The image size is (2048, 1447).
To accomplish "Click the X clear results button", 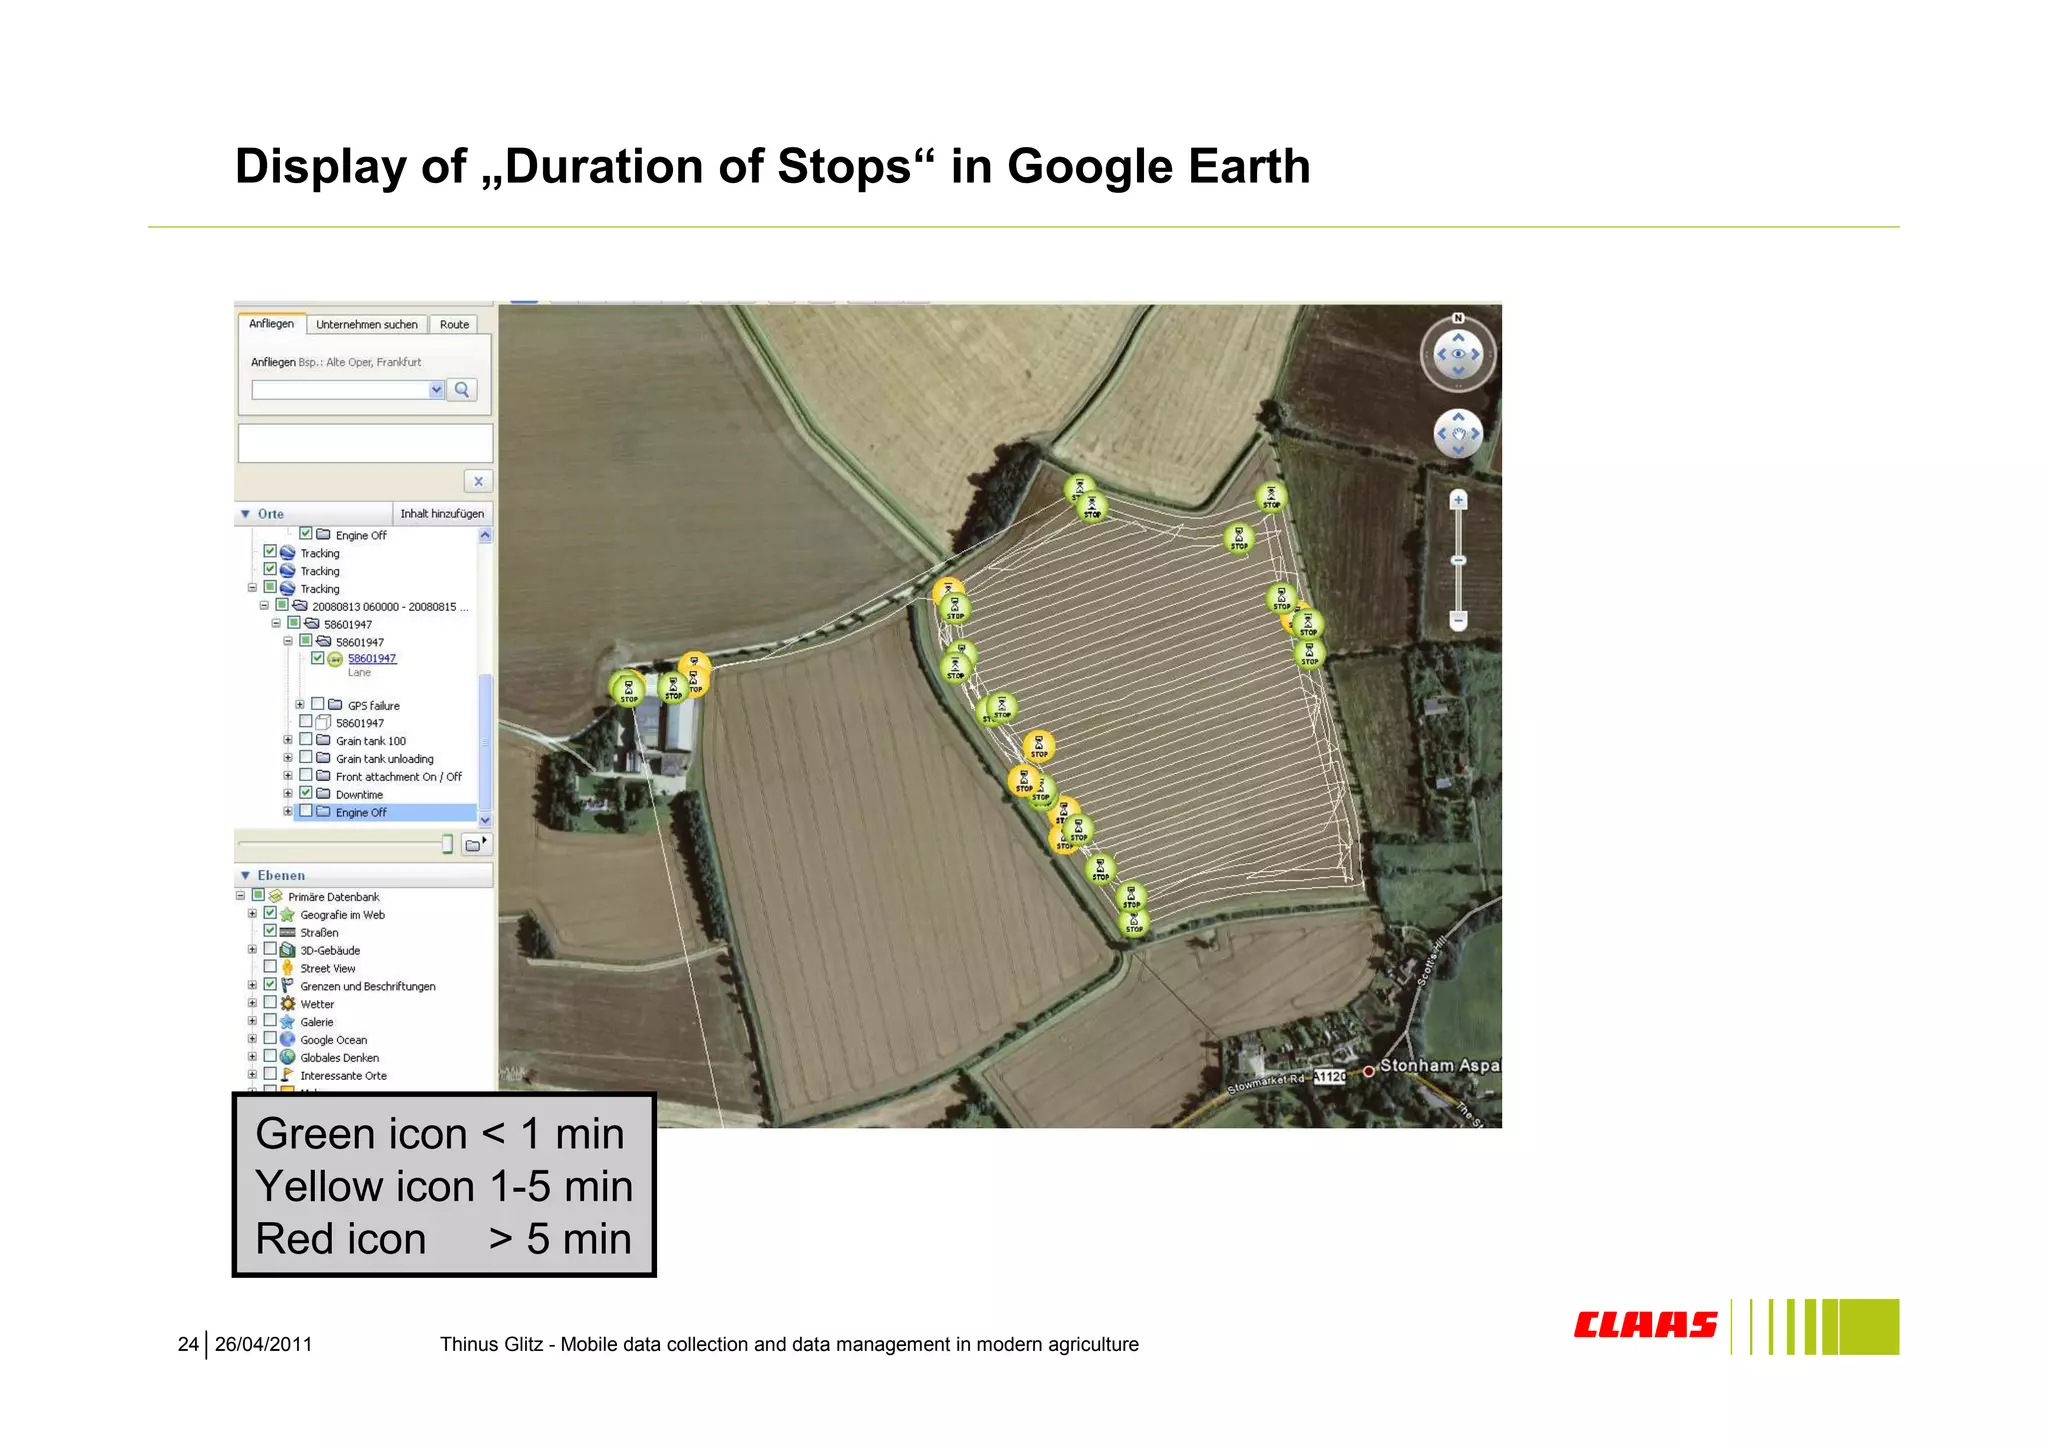I will [x=479, y=481].
